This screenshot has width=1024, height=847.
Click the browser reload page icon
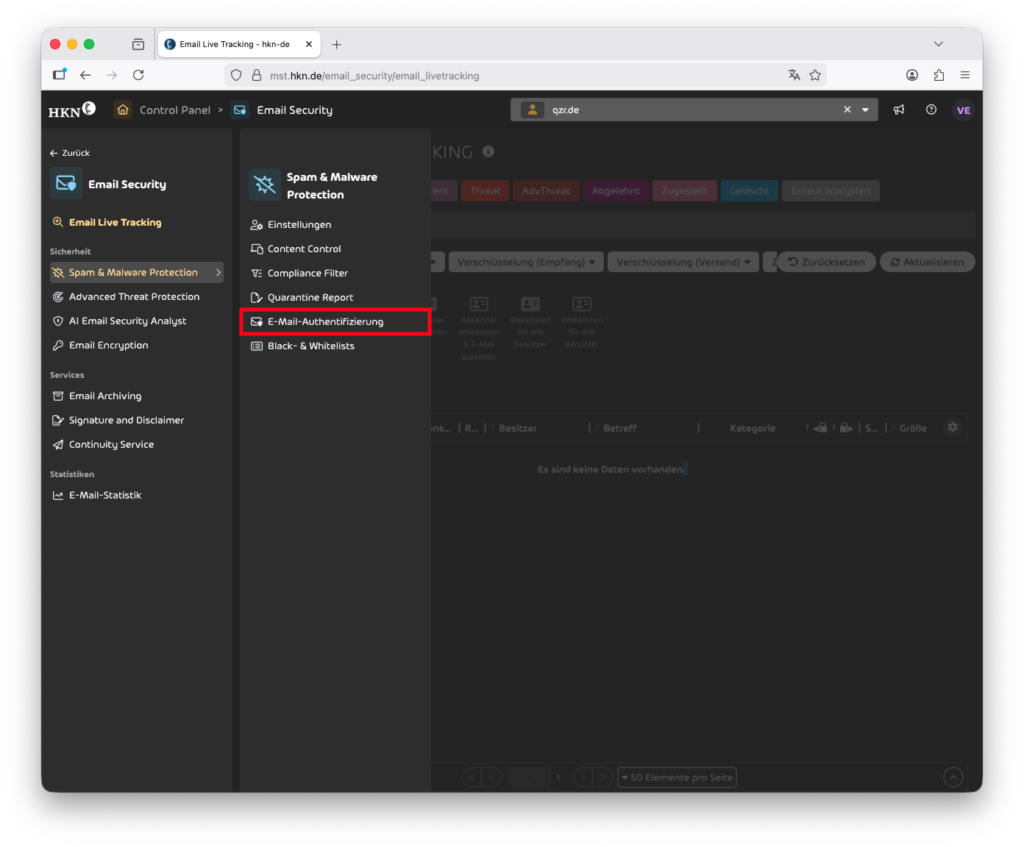click(138, 75)
